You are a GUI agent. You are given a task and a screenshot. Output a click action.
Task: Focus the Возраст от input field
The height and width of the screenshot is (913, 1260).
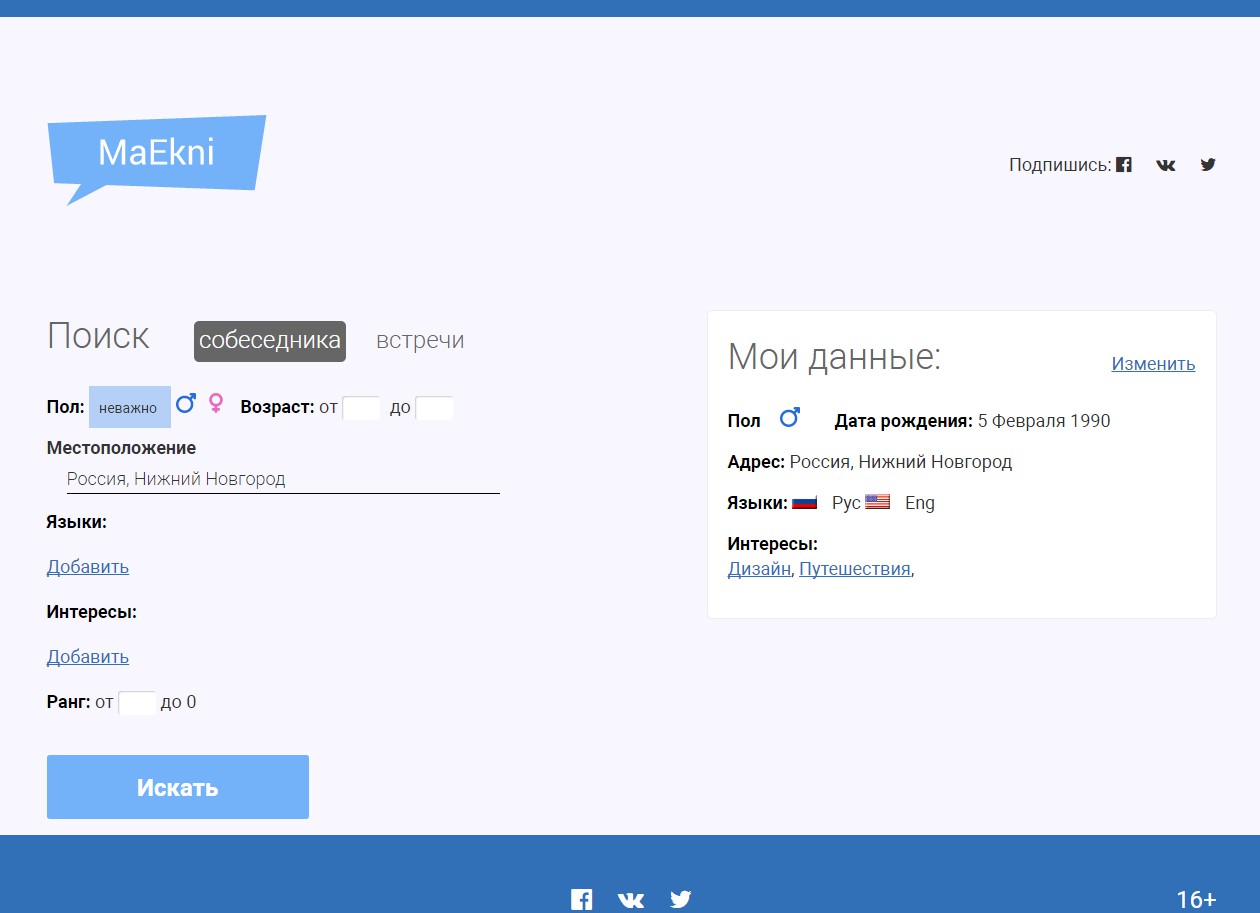[x=361, y=408]
